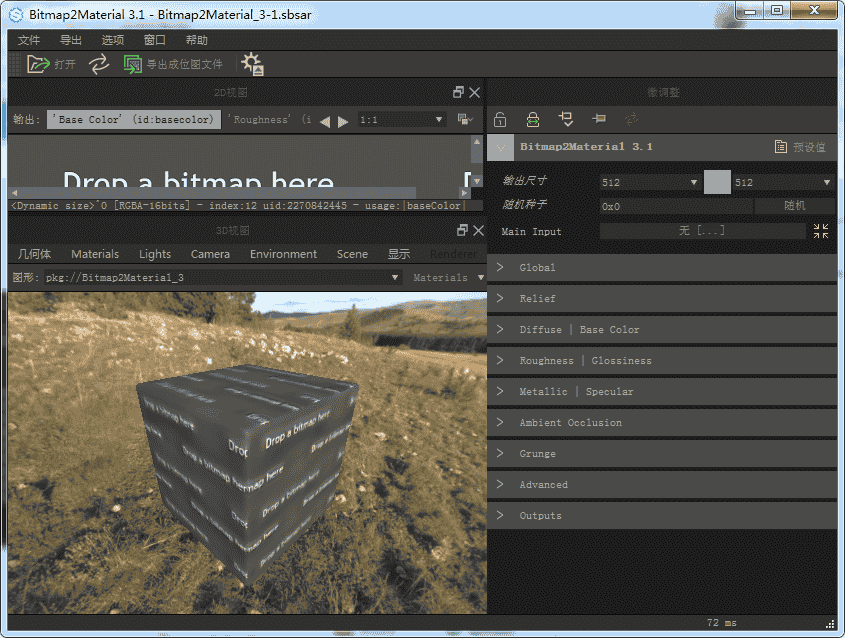Click the 导出成位图文件 export bitmap icon
This screenshot has height=638, width=845.
133,64
